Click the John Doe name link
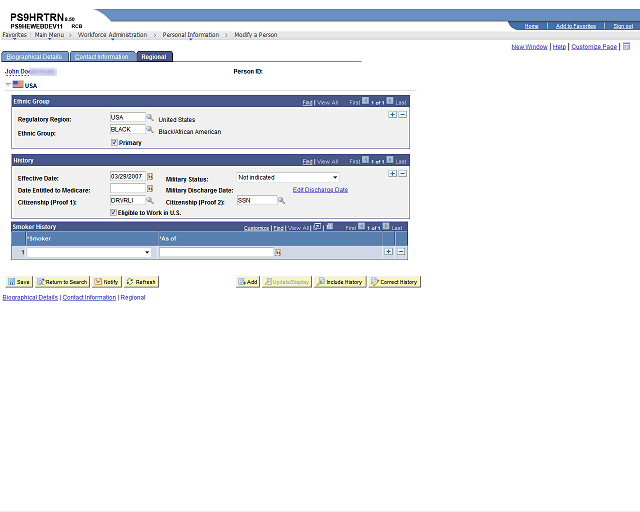The image size is (640, 512). point(18,71)
